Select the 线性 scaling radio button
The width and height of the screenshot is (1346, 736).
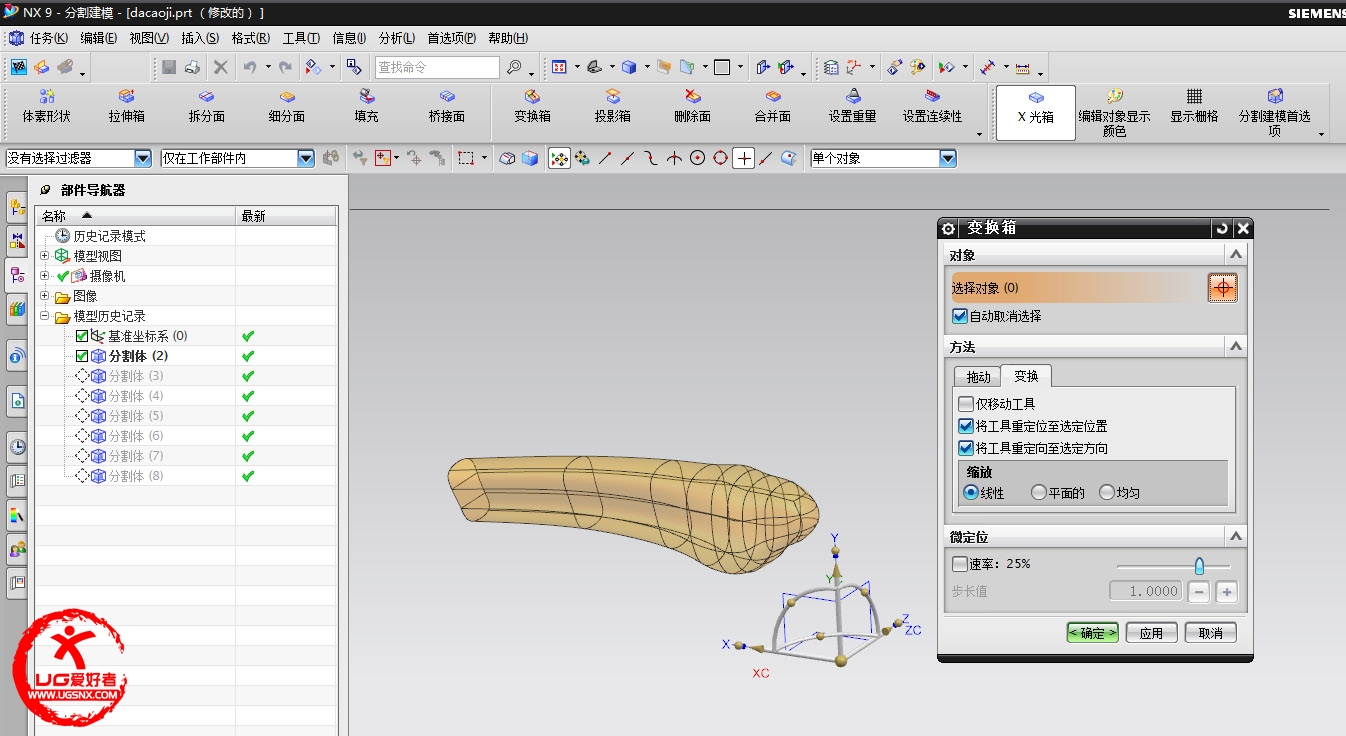click(x=970, y=493)
